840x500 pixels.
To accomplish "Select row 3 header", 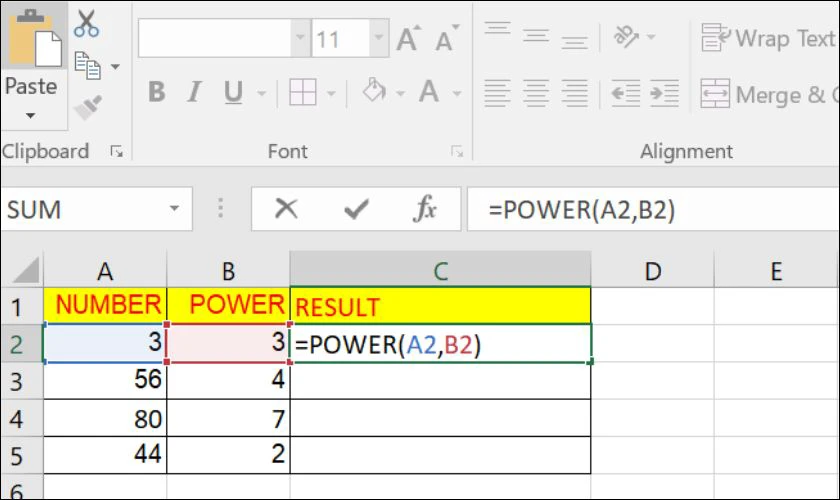I will [21, 381].
